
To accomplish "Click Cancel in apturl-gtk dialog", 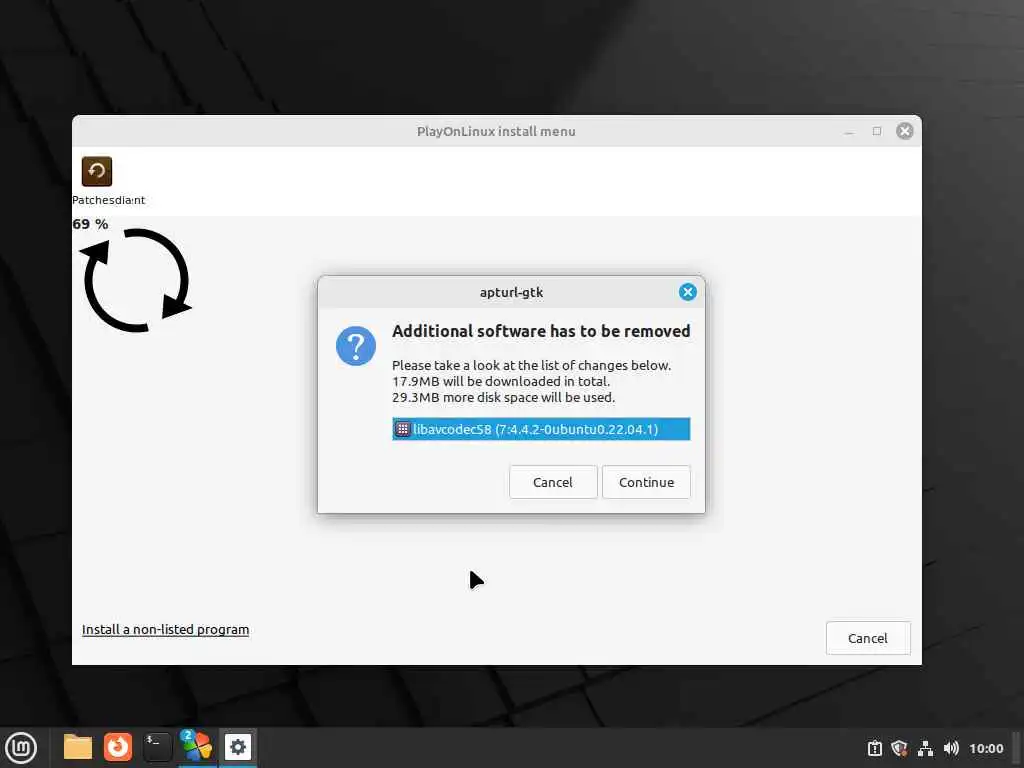I will coord(552,482).
